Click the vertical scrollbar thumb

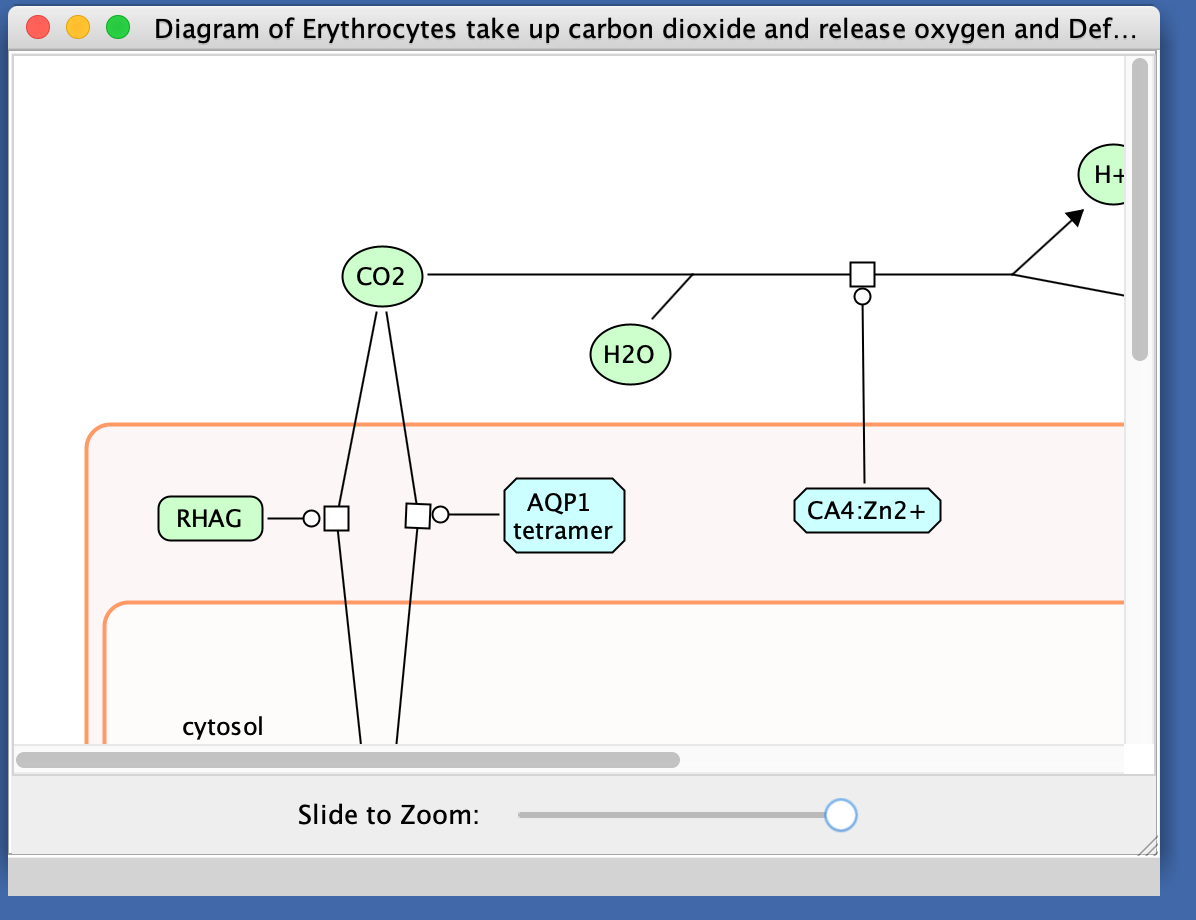[x=1140, y=210]
